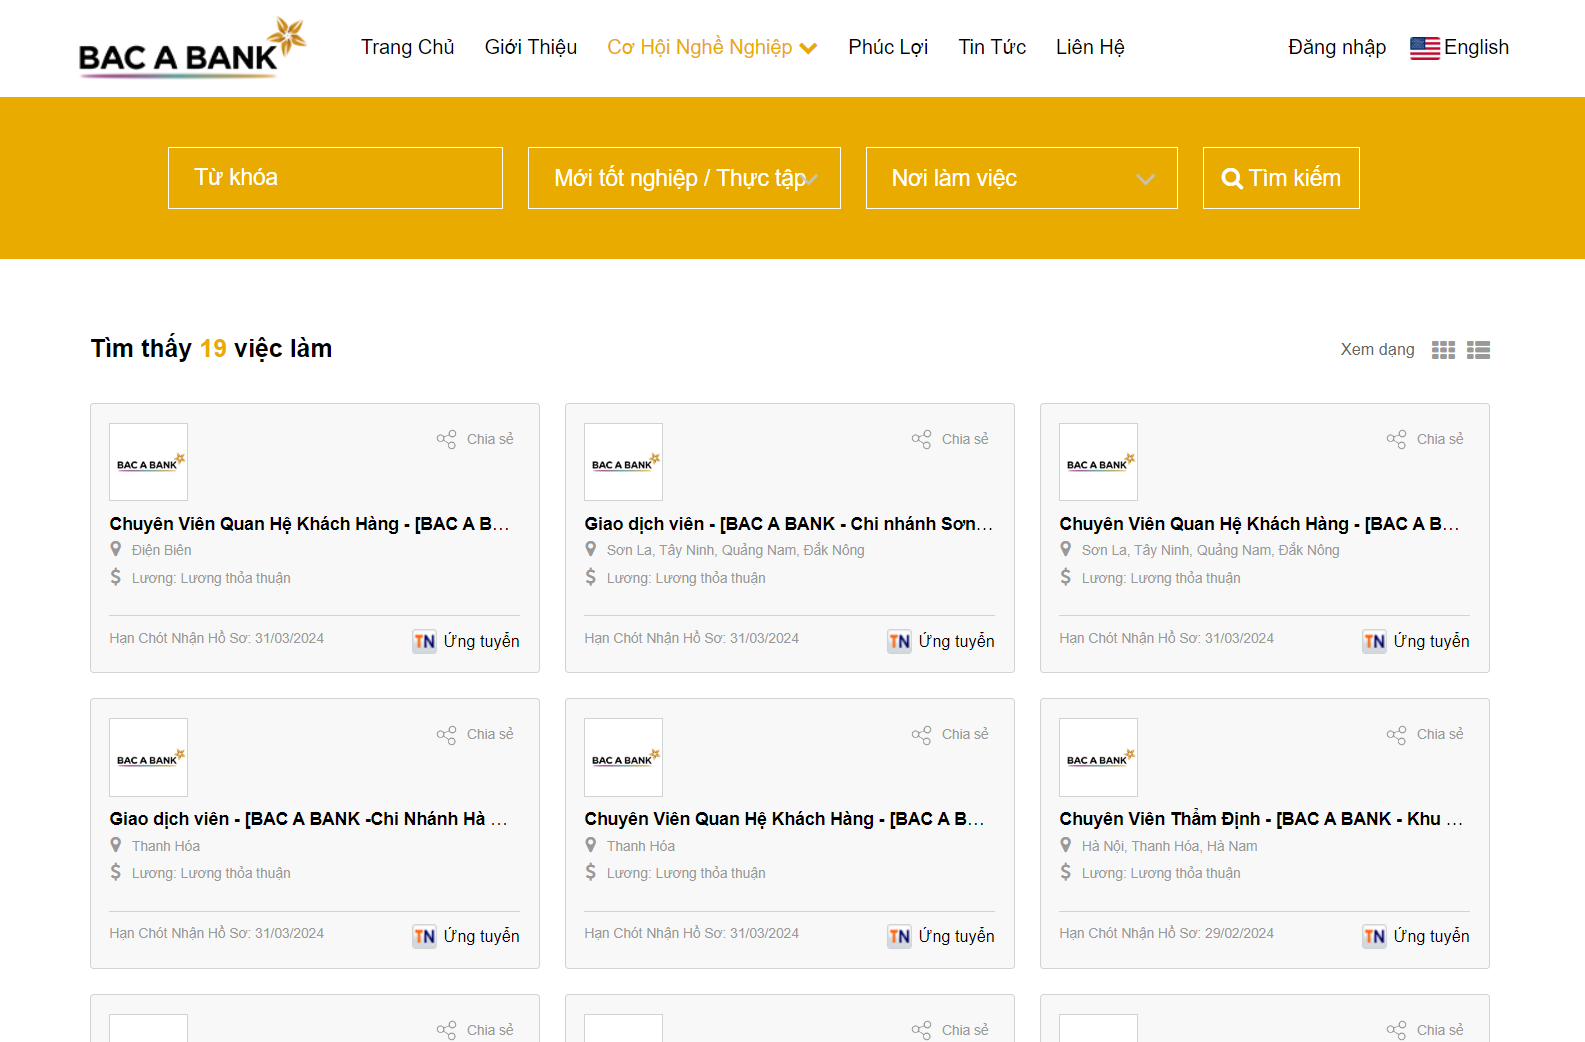Share the Quan Hệ Khách Hàng Sơn La job
The image size is (1585, 1042).
(1425, 439)
